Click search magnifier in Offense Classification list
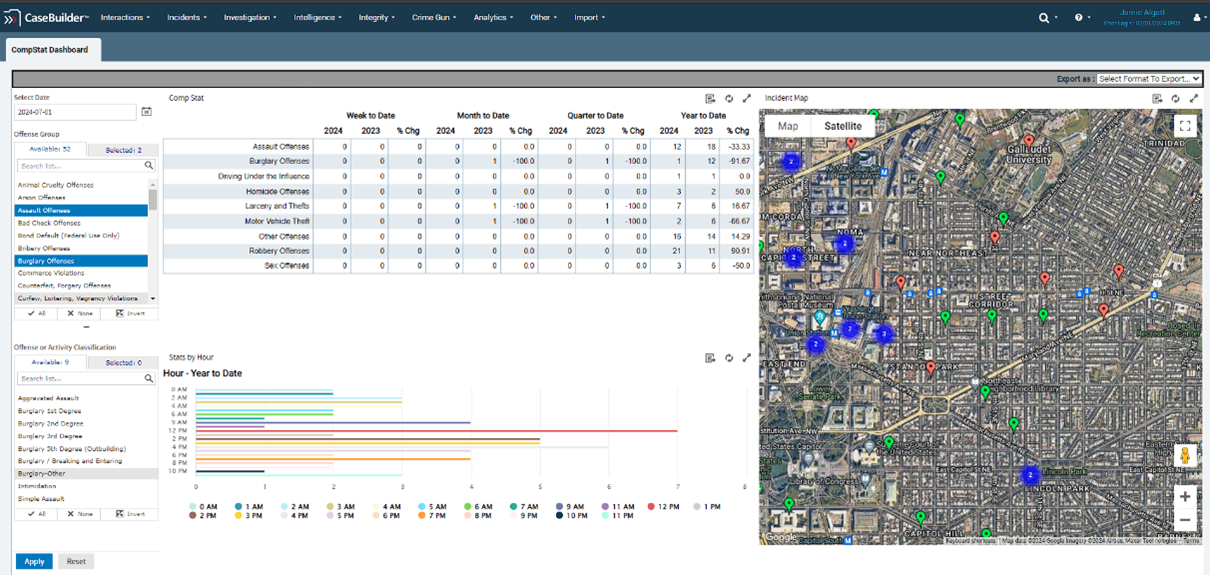This screenshot has width=1210, height=575. (149, 379)
